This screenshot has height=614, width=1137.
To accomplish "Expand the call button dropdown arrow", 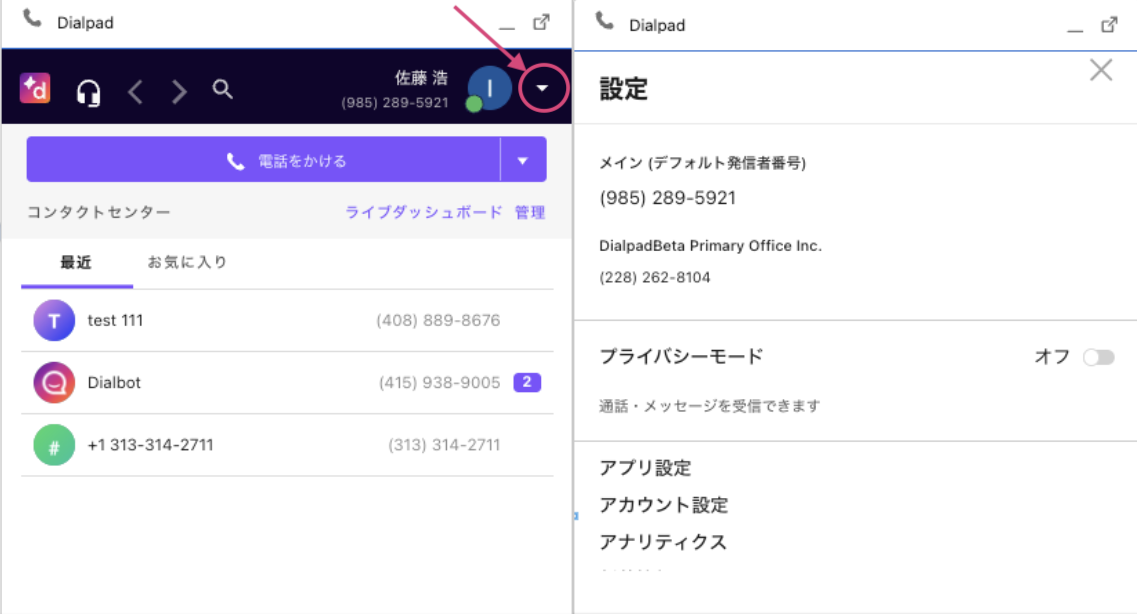I will coord(522,160).
